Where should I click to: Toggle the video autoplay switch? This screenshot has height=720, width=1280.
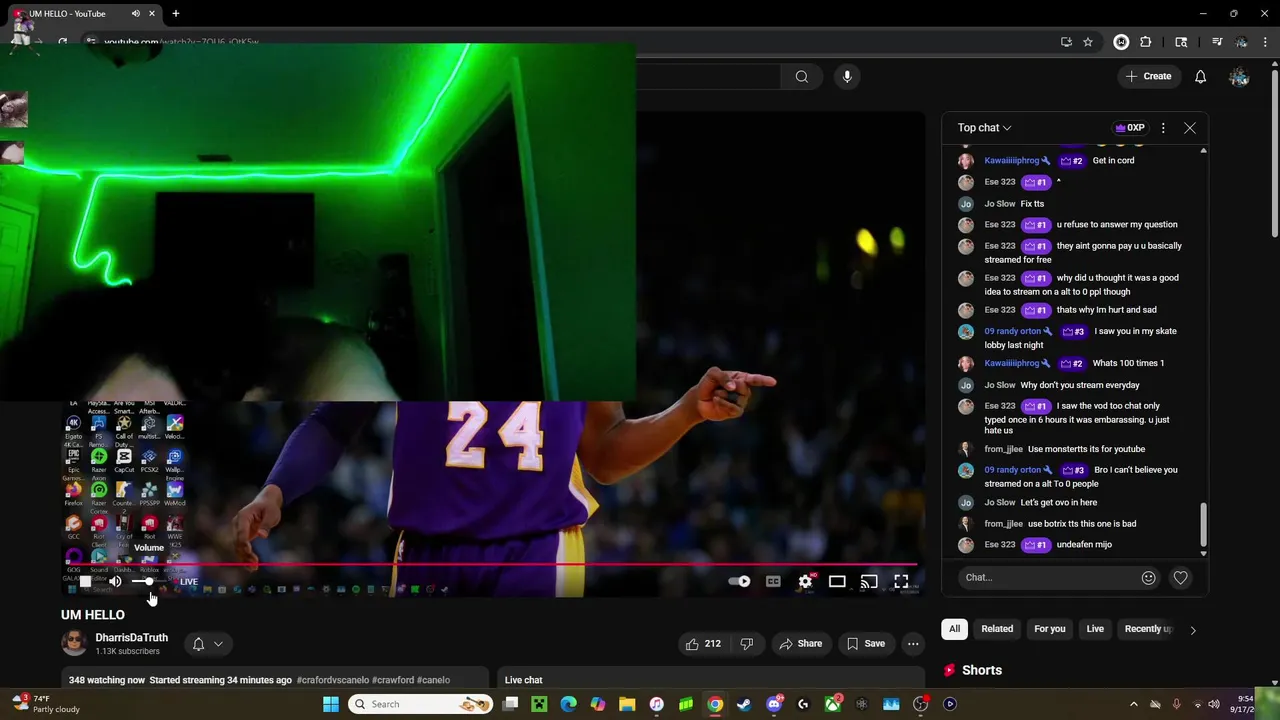(739, 581)
